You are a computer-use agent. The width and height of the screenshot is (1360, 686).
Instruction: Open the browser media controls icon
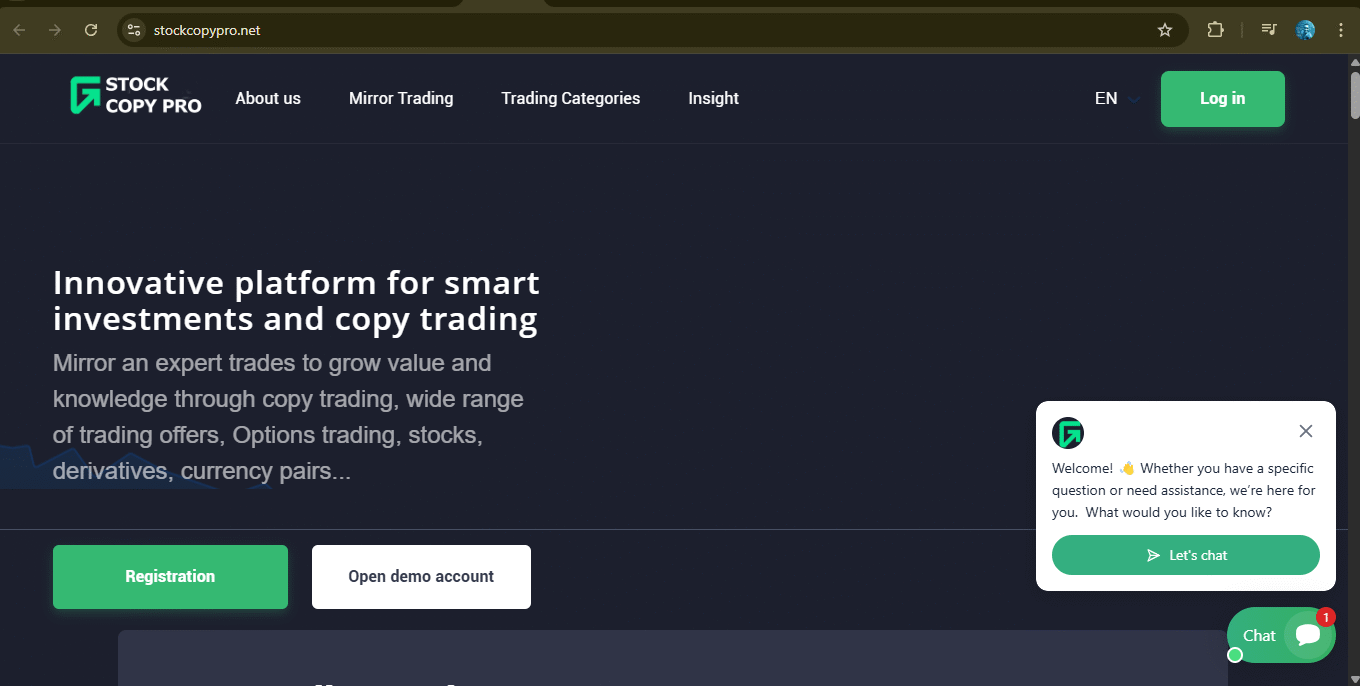tap(1267, 30)
